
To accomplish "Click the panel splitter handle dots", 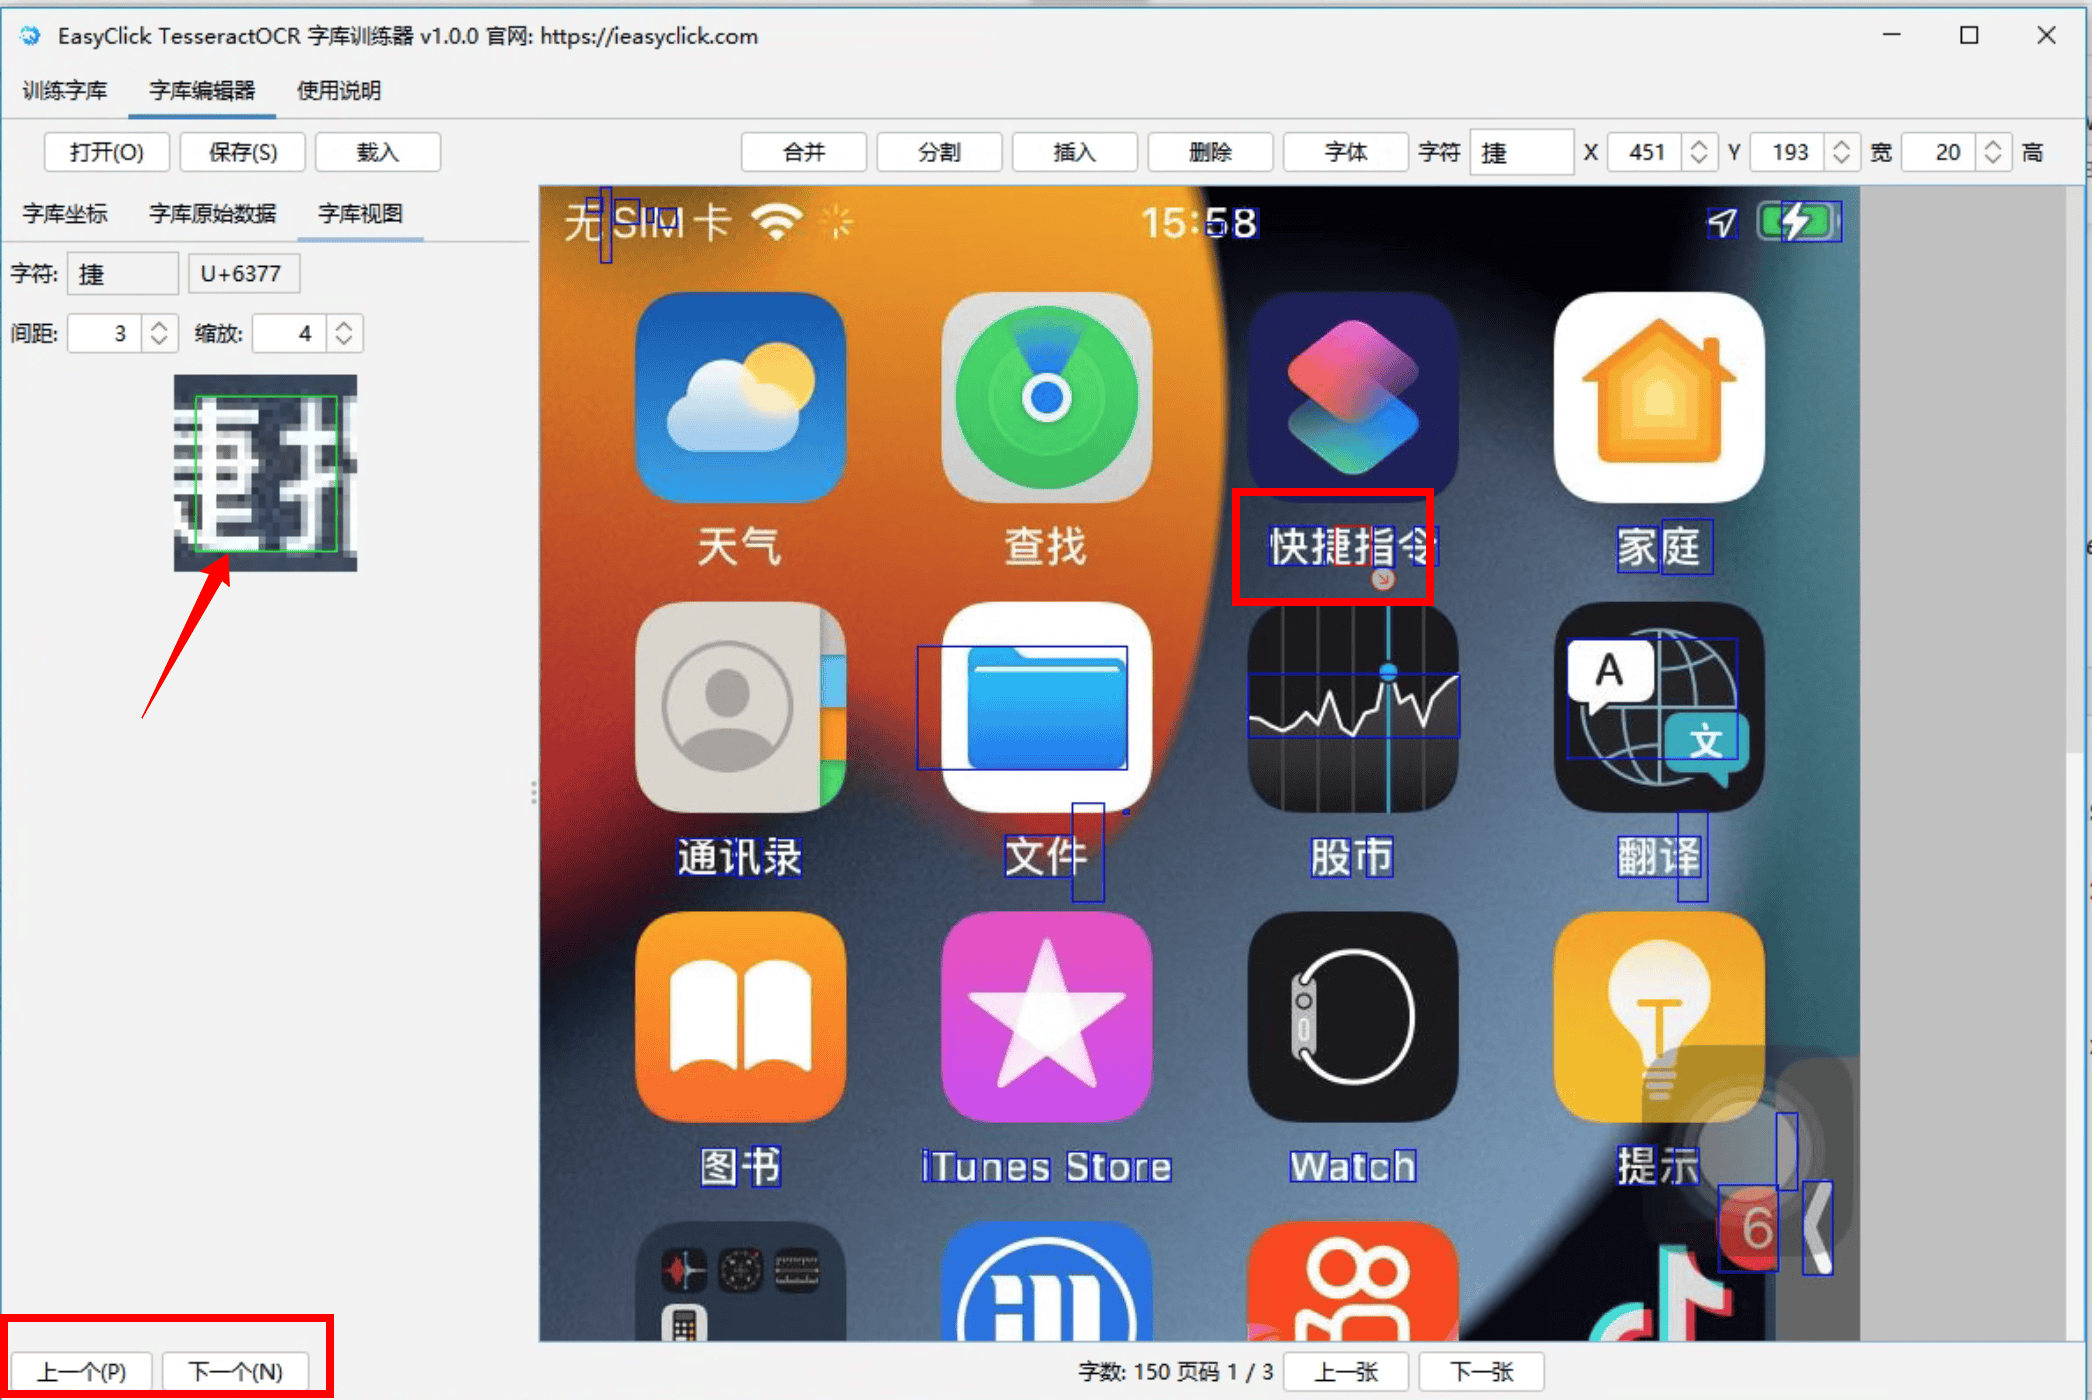I will (x=534, y=793).
